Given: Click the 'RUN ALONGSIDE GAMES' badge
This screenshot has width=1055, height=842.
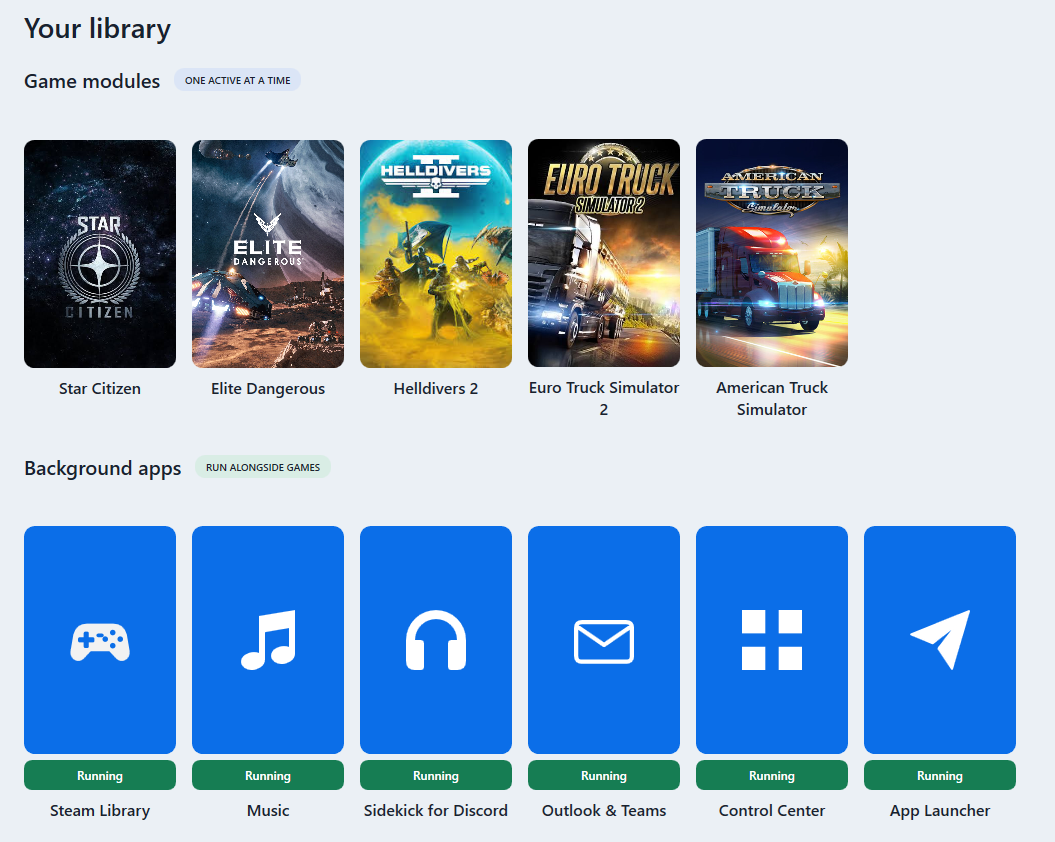Looking at the screenshot, I should coord(263,467).
